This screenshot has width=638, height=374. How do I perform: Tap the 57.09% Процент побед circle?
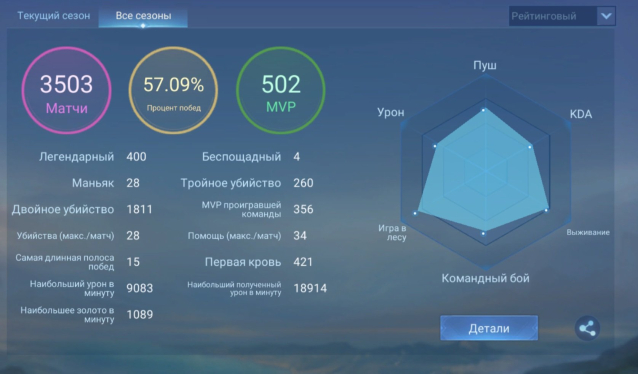pos(173,90)
